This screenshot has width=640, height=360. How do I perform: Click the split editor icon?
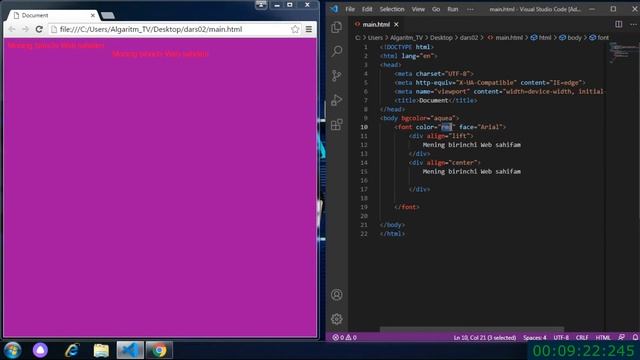619,24
